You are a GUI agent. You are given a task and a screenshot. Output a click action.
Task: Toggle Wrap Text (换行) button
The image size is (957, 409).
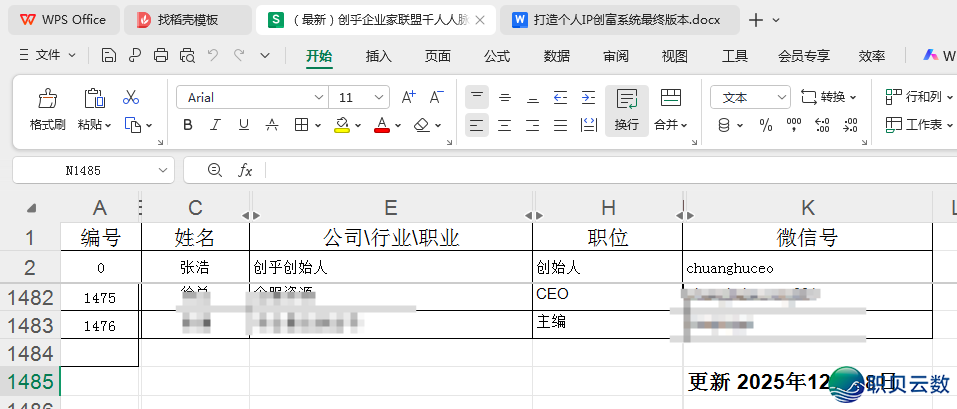coord(627,109)
